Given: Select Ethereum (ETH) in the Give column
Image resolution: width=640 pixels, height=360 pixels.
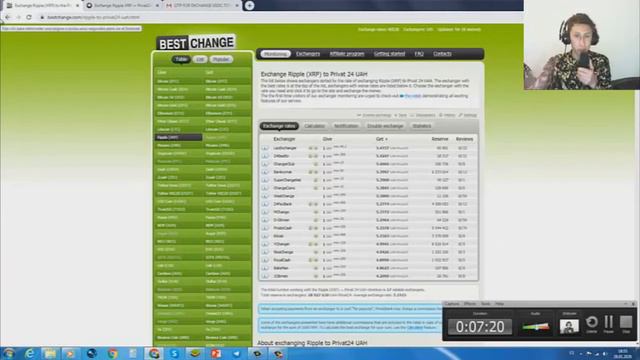Looking at the screenshot, I should pos(178,113).
